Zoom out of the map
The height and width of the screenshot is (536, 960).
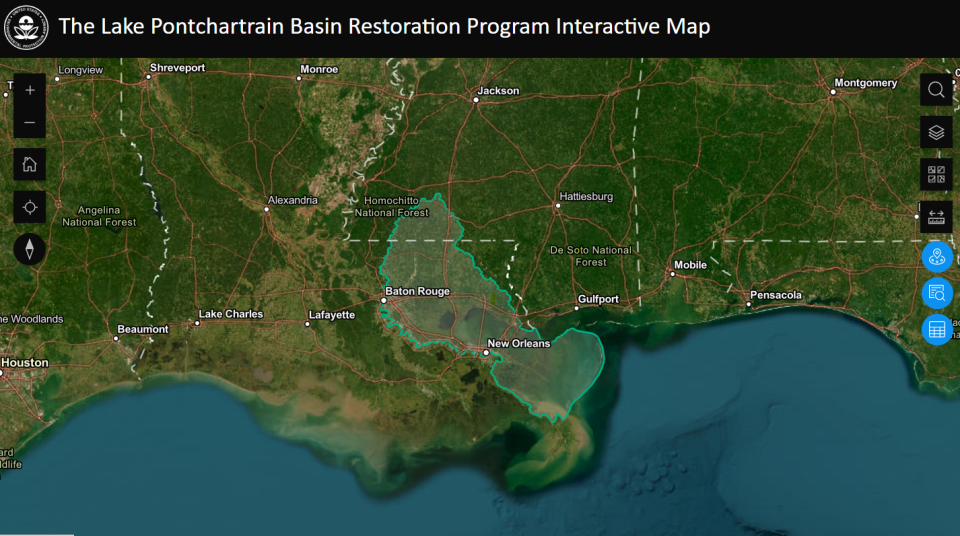30,123
